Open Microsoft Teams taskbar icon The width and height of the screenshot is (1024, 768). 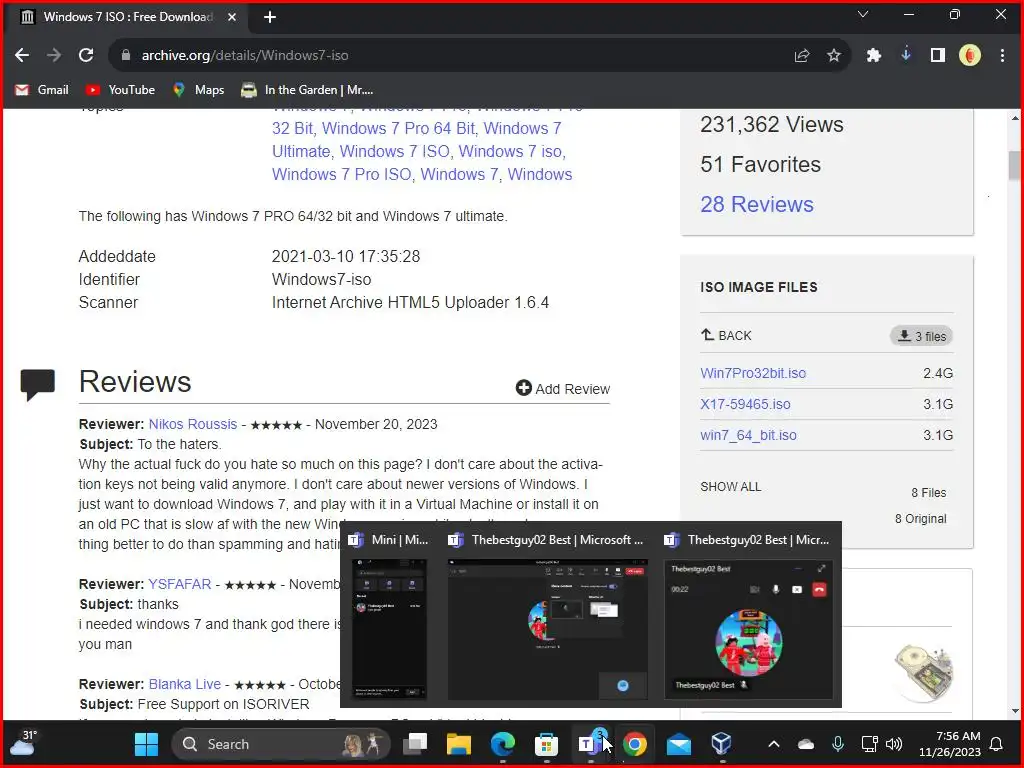pos(590,744)
